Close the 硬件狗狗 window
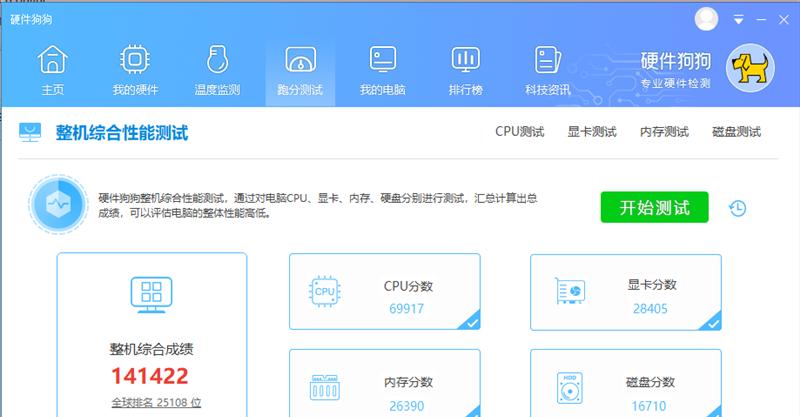Image resolution: width=800 pixels, height=417 pixels. click(784, 20)
